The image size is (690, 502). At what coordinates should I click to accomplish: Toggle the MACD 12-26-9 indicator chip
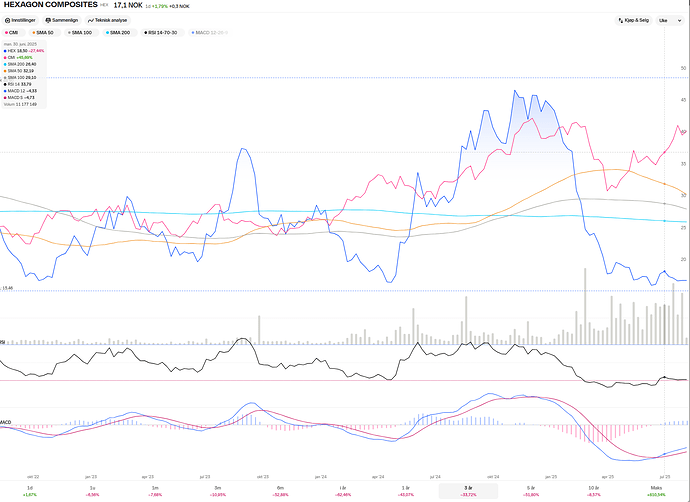pos(209,33)
